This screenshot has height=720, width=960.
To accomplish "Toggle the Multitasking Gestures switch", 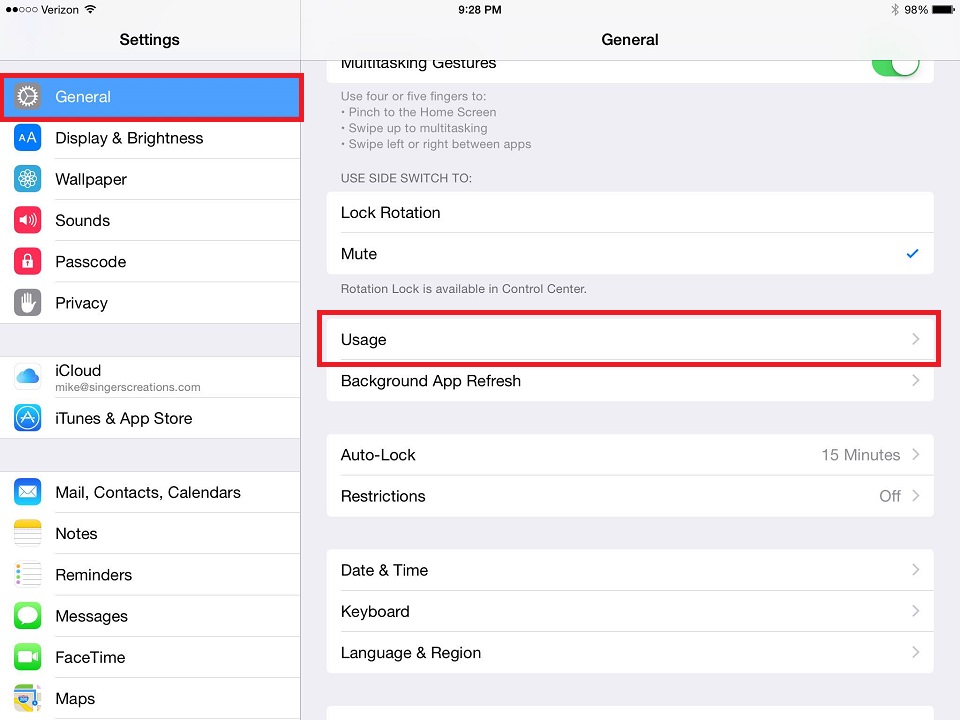I will click(x=896, y=64).
